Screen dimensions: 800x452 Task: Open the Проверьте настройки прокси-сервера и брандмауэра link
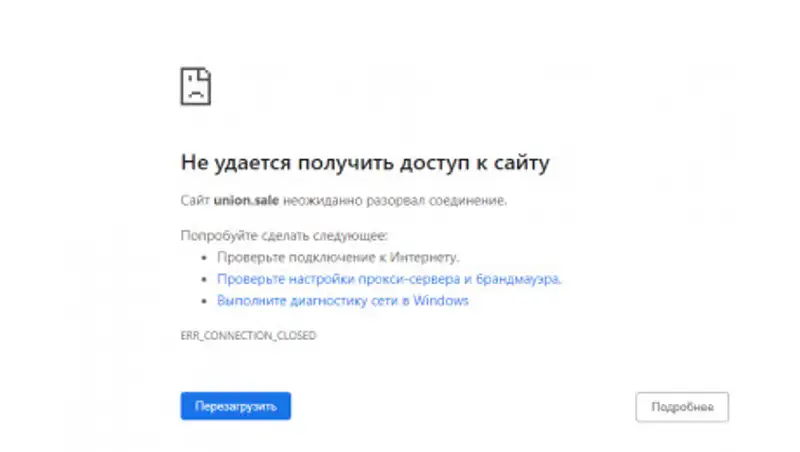point(389,279)
